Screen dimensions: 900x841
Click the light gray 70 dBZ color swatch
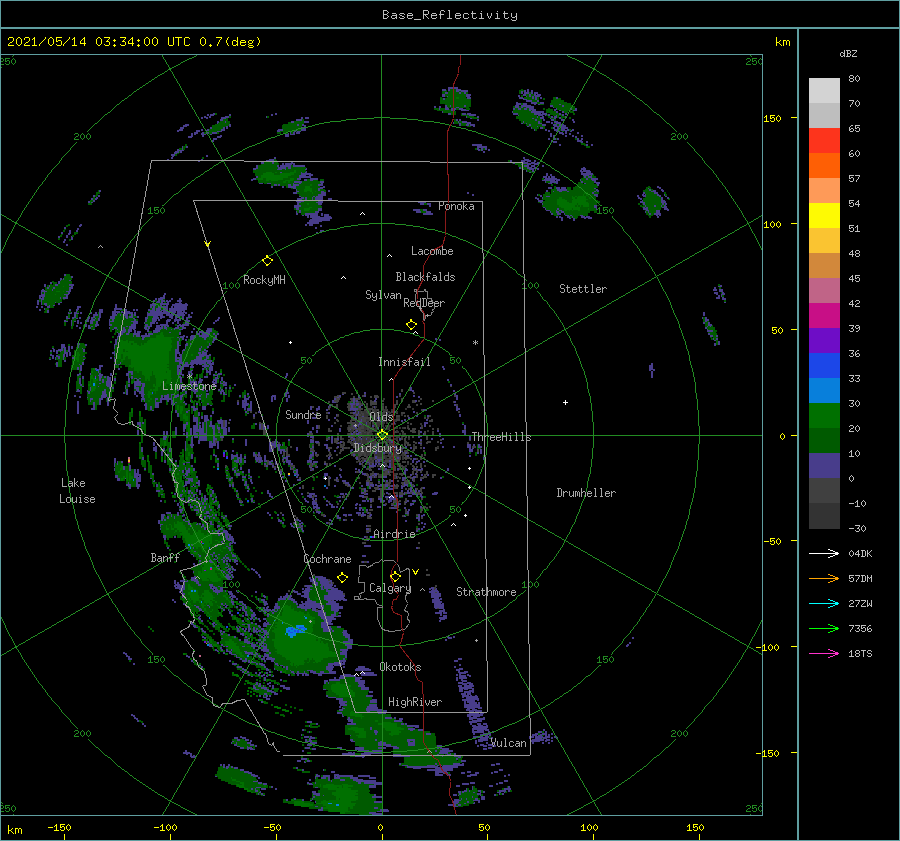pos(824,91)
